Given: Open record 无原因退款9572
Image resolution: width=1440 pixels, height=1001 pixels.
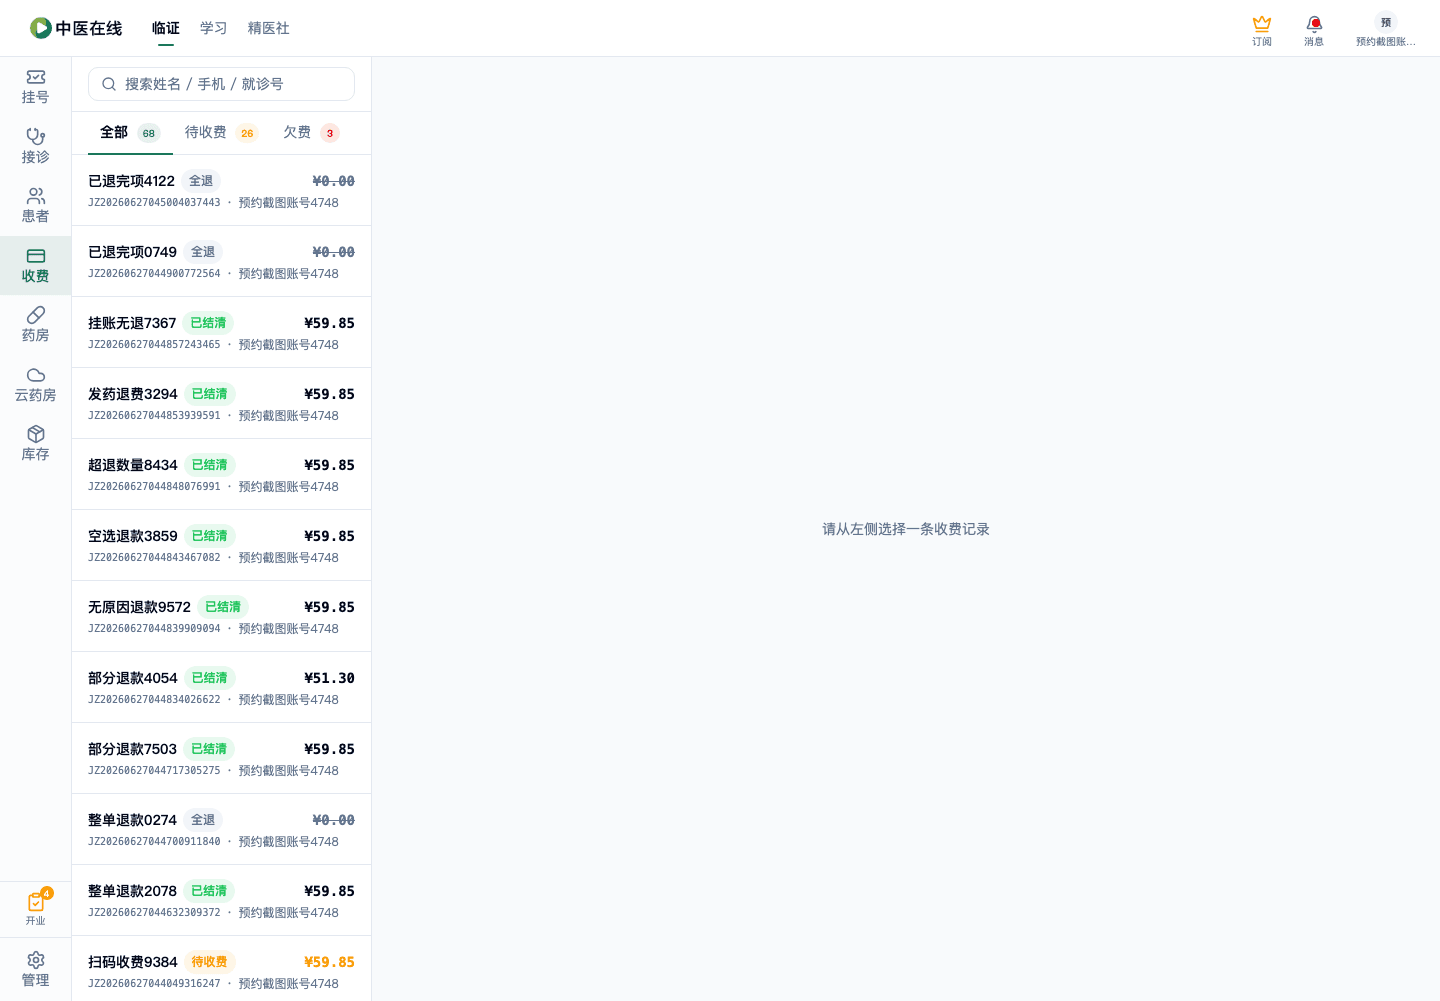Looking at the screenshot, I should click(x=221, y=616).
